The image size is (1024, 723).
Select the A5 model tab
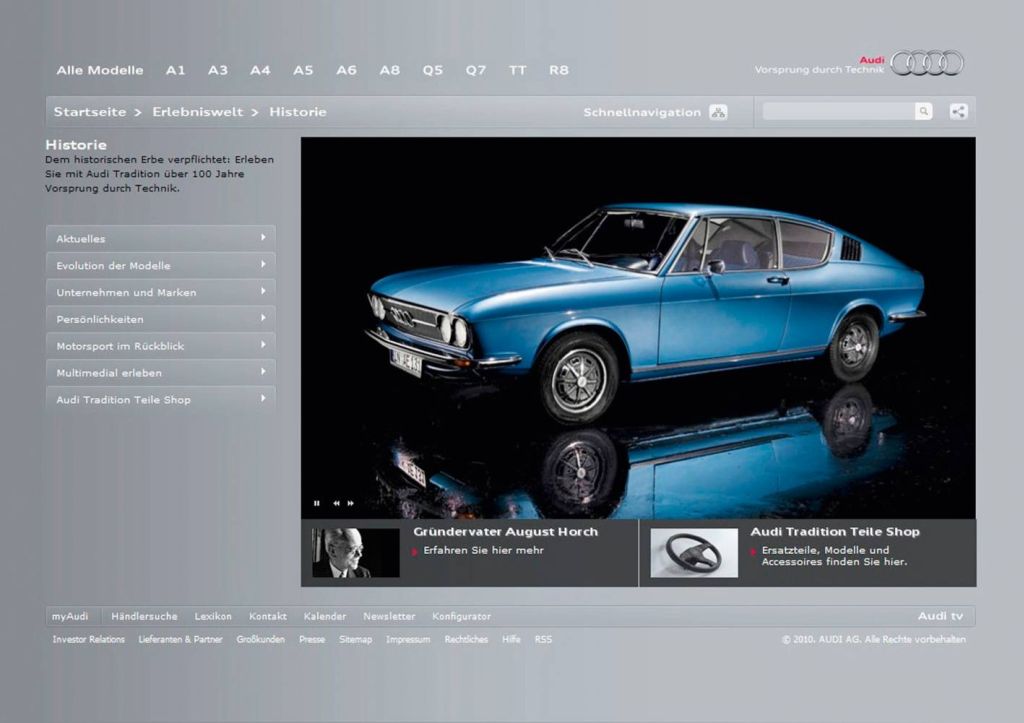coord(303,70)
